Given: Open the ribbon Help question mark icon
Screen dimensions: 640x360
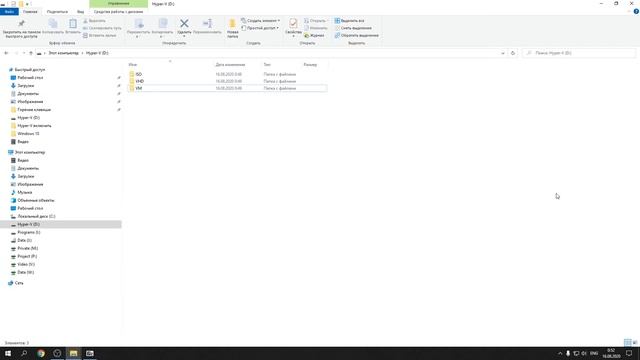Looking at the screenshot, I should pyautogui.click(x=636, y=11).
